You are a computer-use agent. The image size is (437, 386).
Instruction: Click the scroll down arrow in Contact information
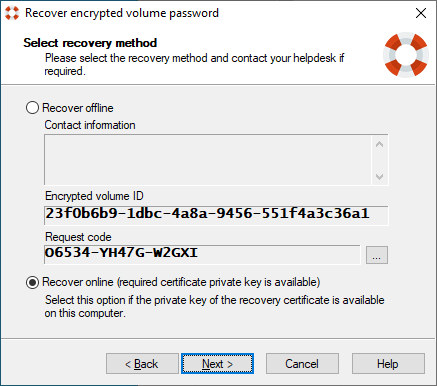click(379, 176)
